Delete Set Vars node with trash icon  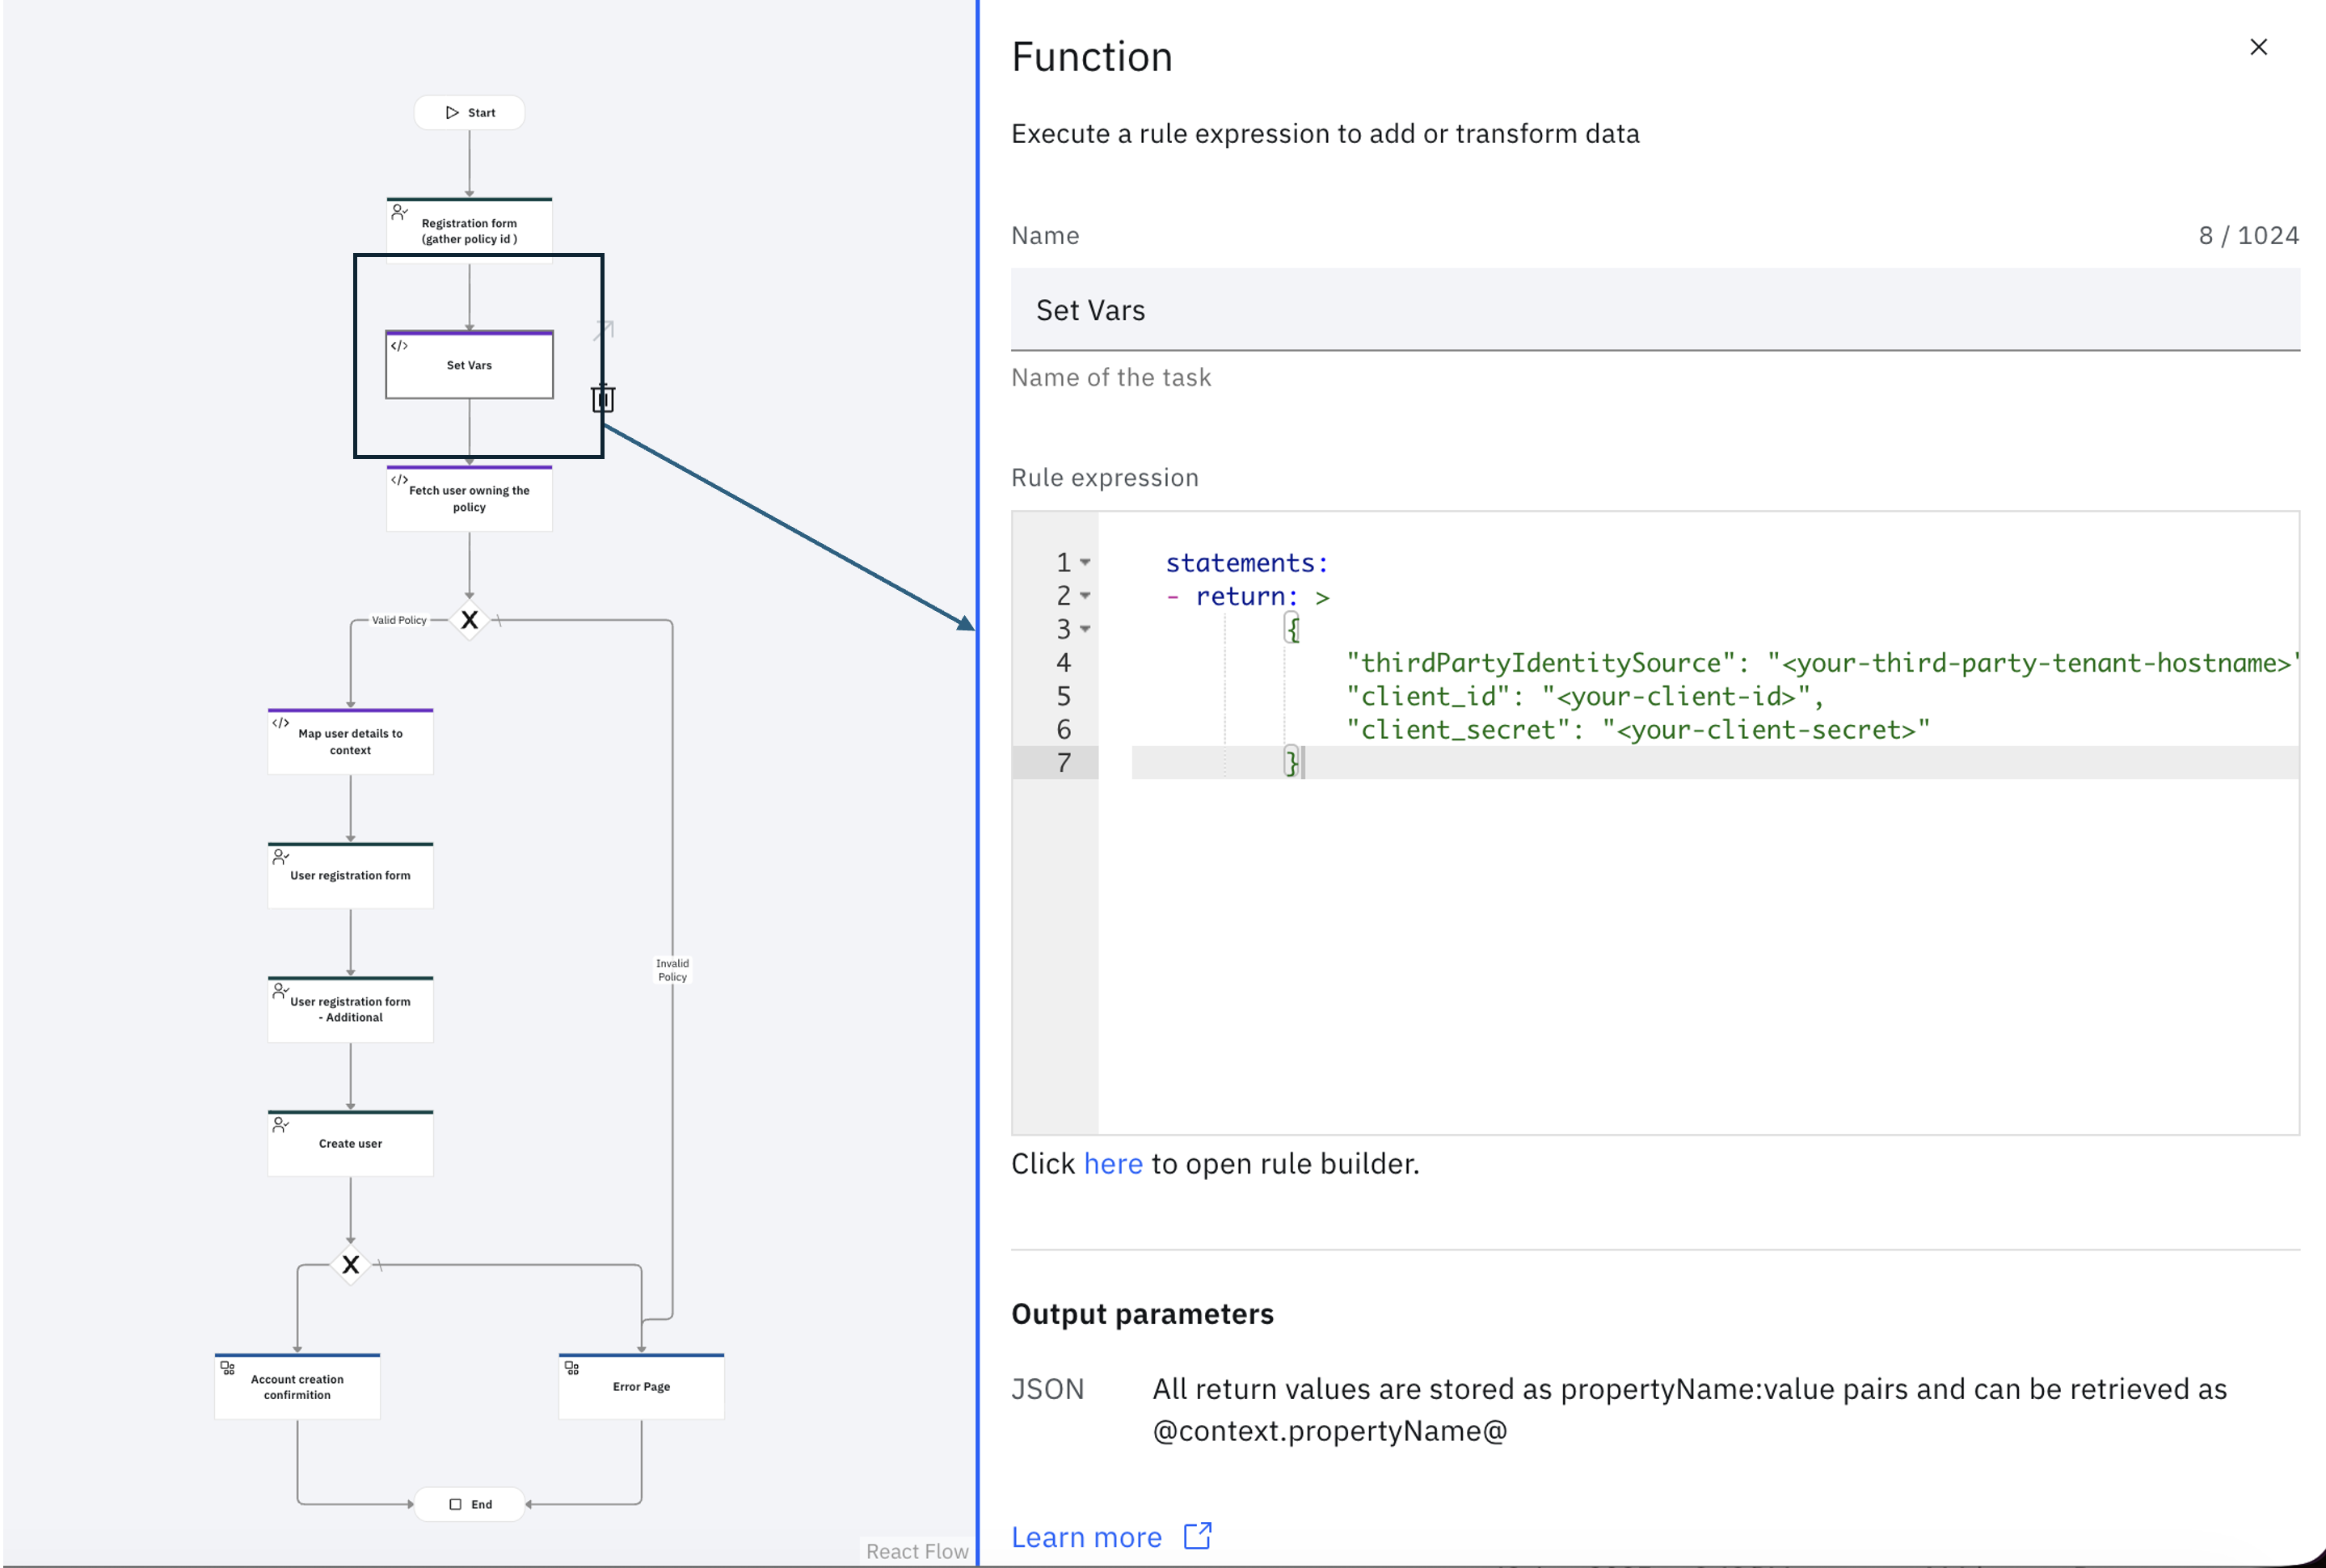603,398
